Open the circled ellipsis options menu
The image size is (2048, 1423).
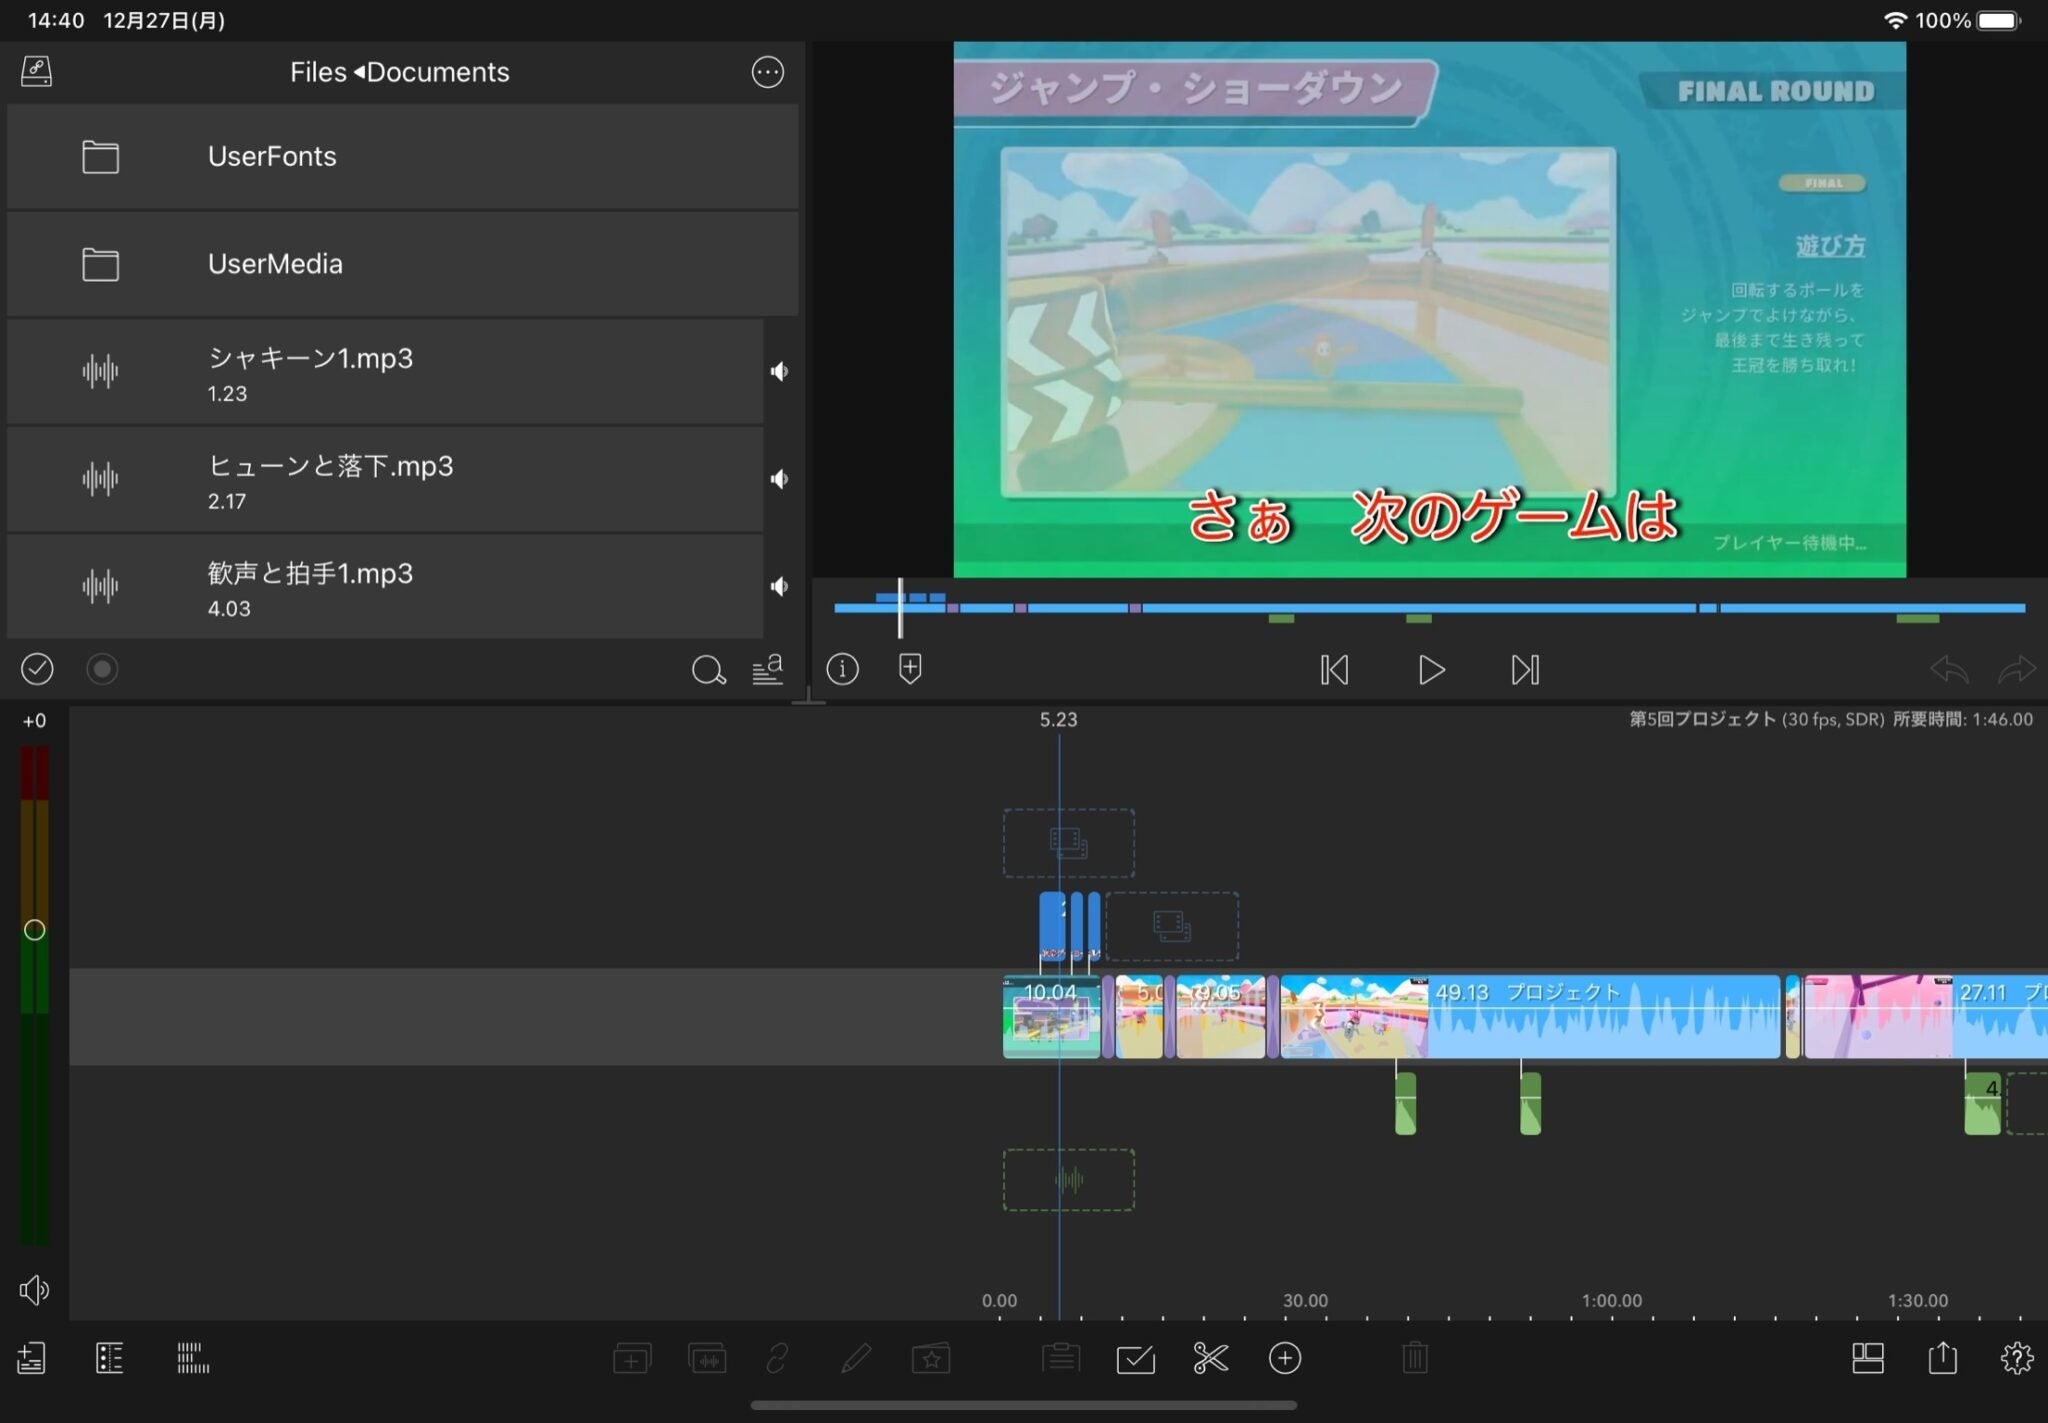[767, 72]
